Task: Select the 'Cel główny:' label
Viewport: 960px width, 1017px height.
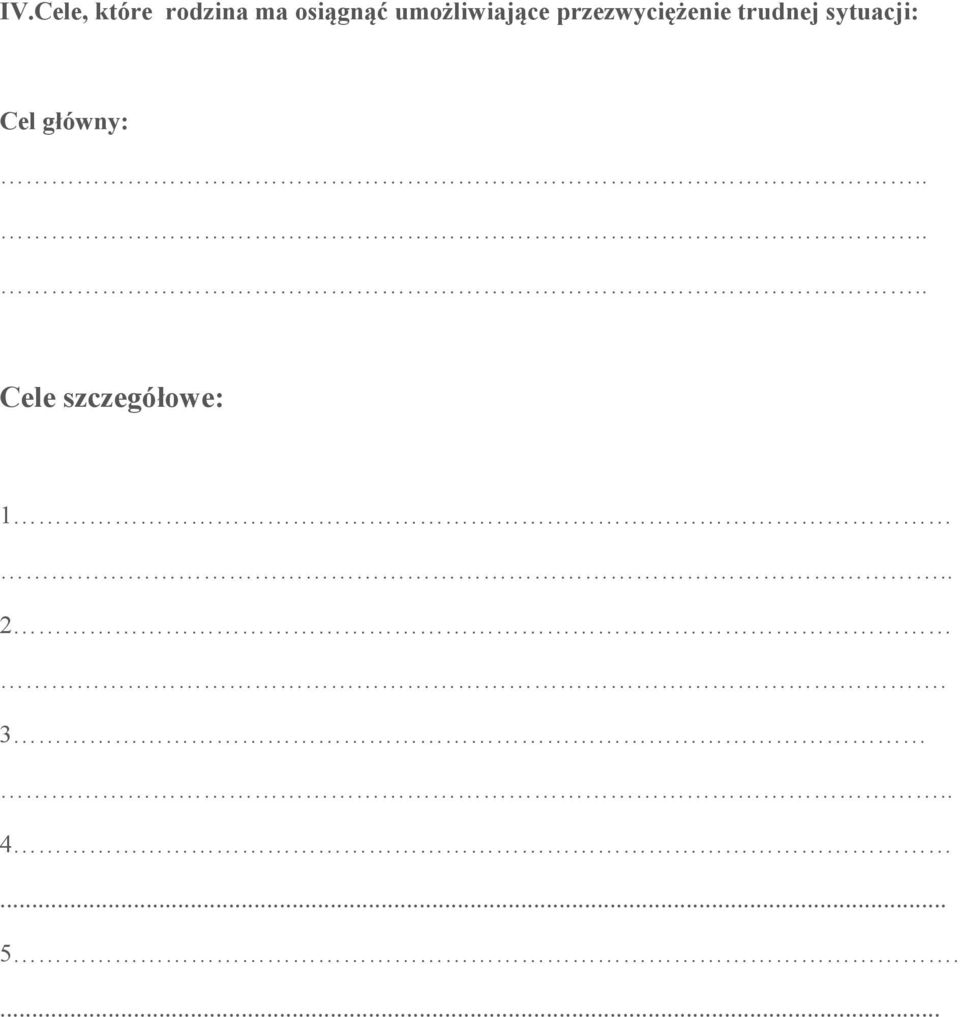Action: pyautogui.click(x=64, y=122)
